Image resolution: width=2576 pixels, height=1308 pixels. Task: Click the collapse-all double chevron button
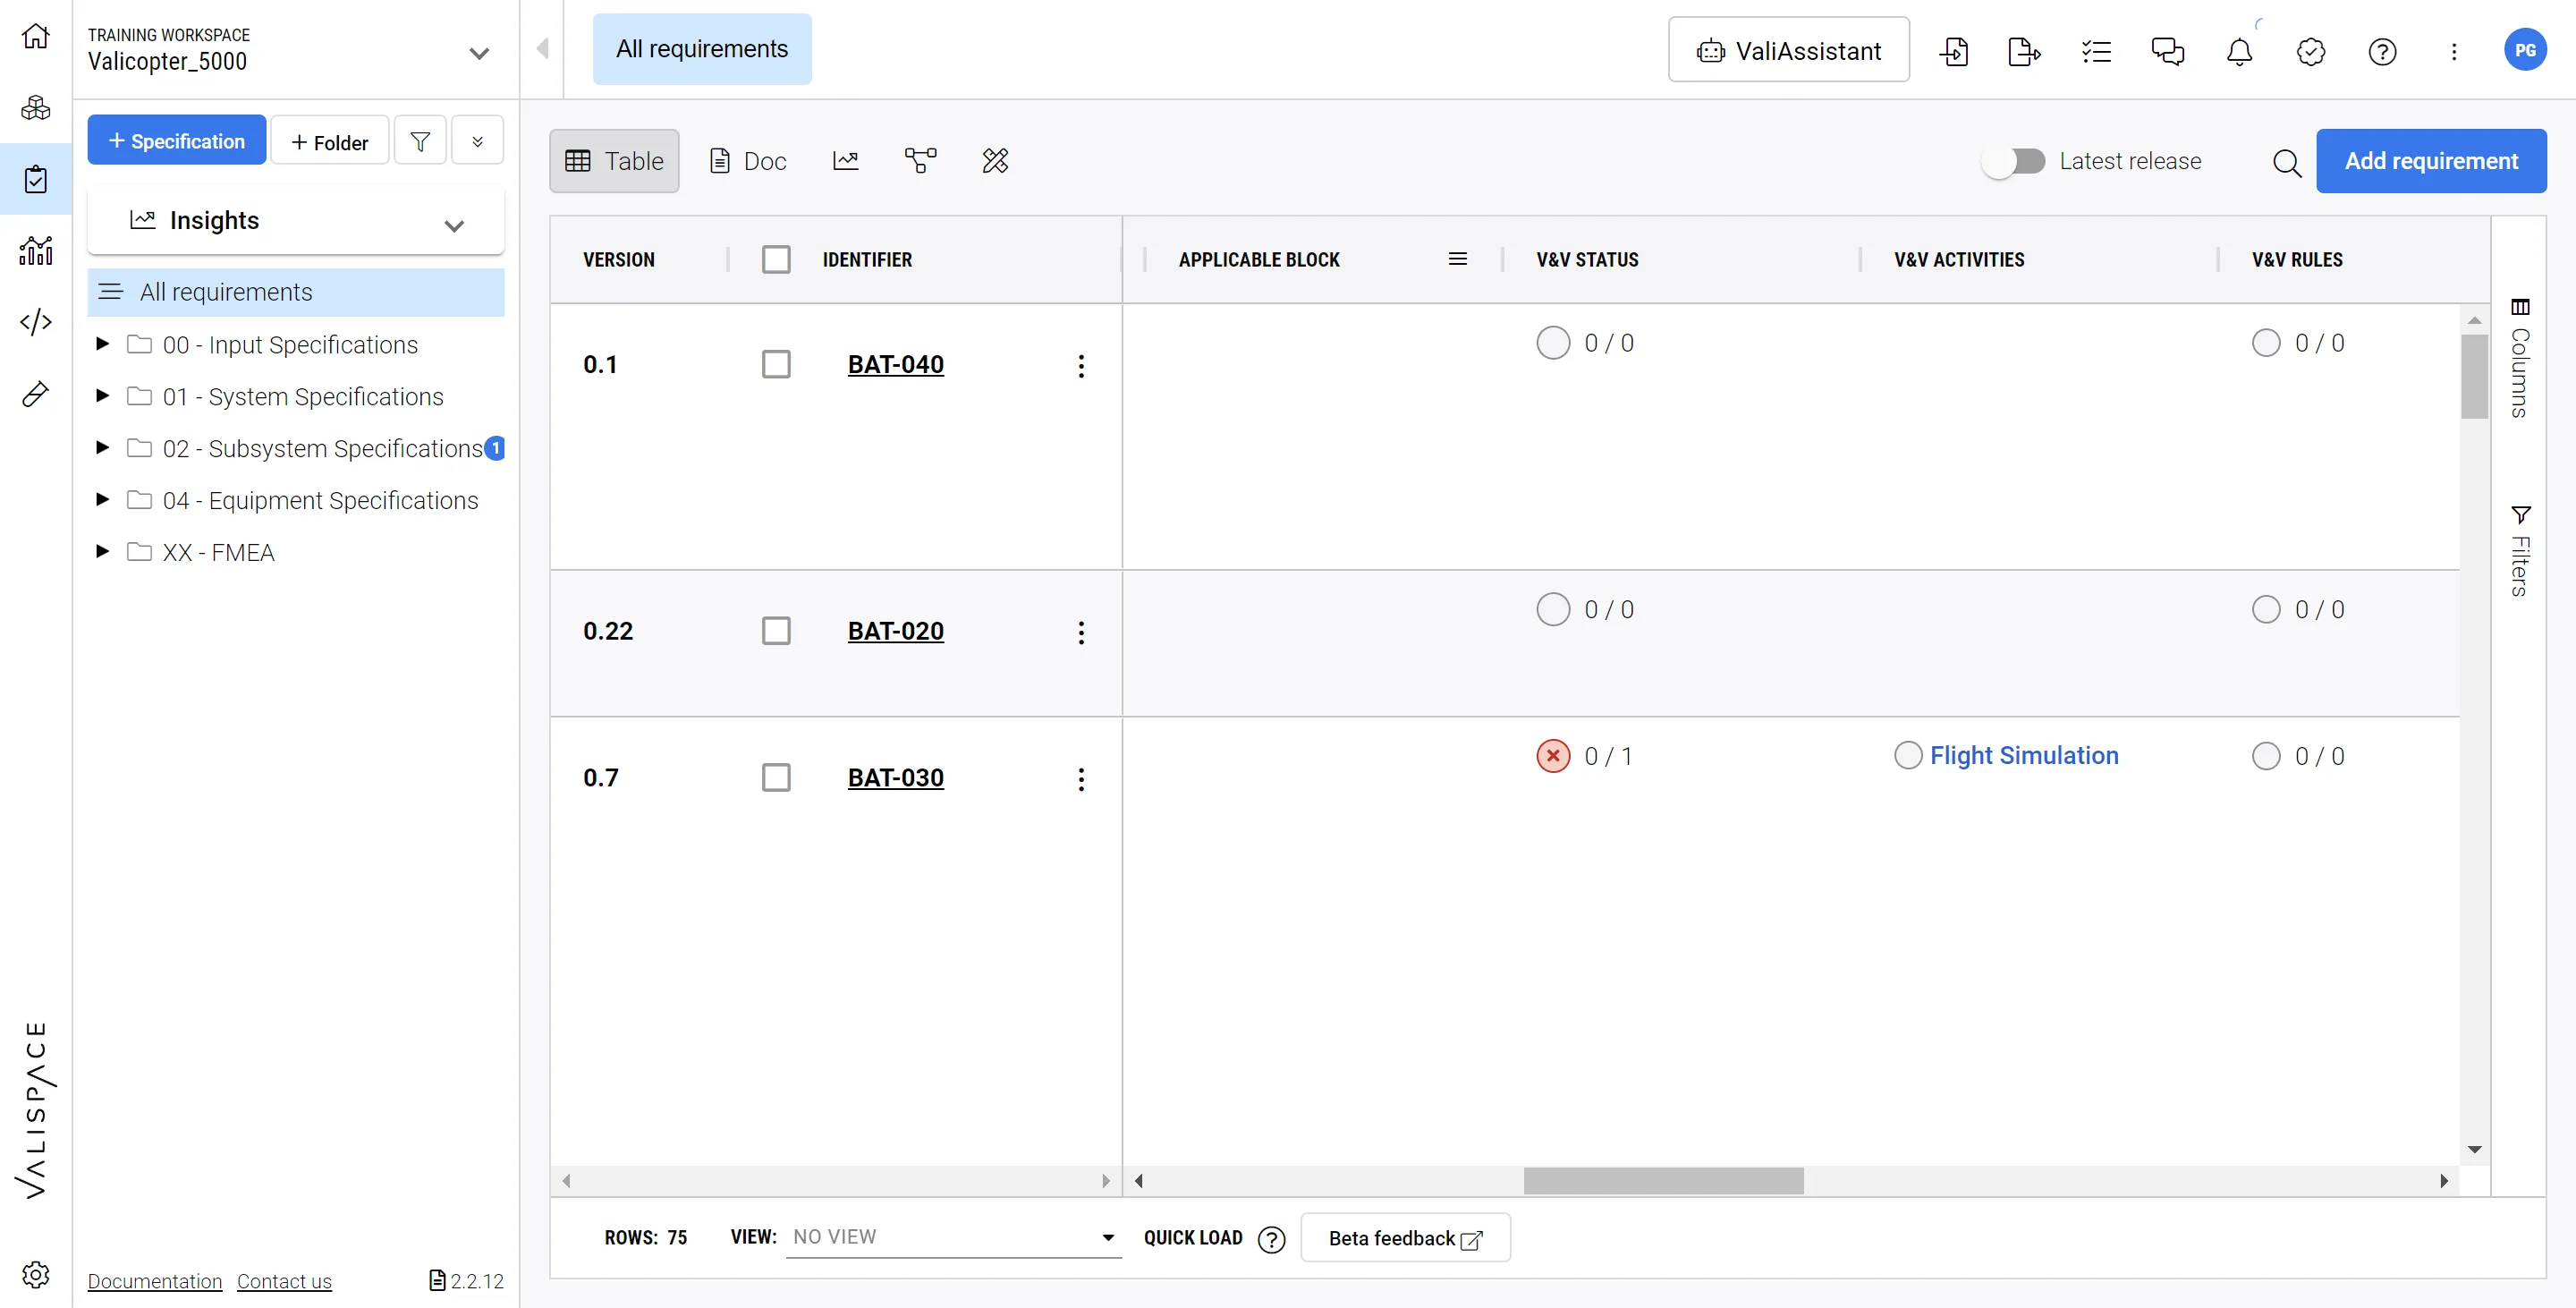(x=477, y=141)
